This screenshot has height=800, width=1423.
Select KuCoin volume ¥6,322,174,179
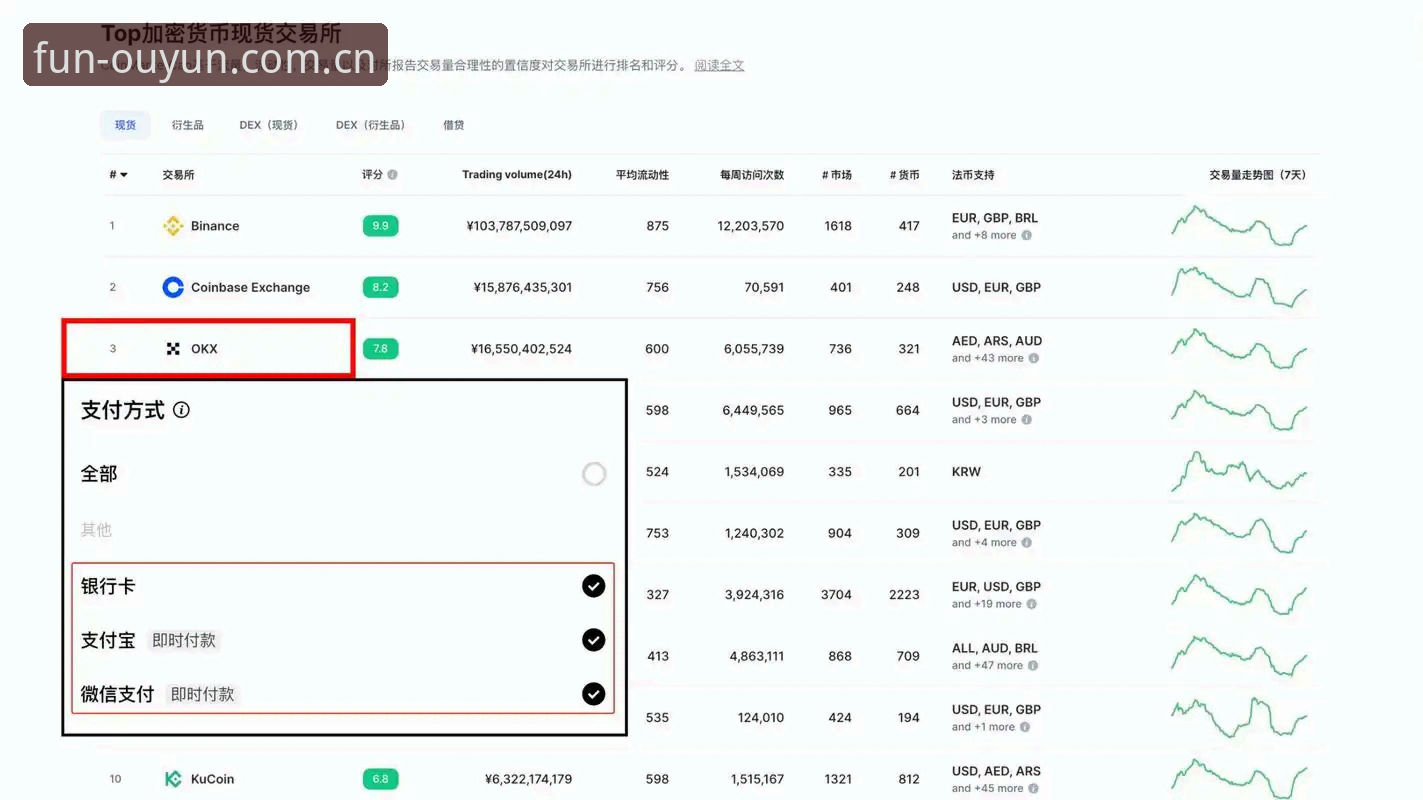click(x=528, y=779)
